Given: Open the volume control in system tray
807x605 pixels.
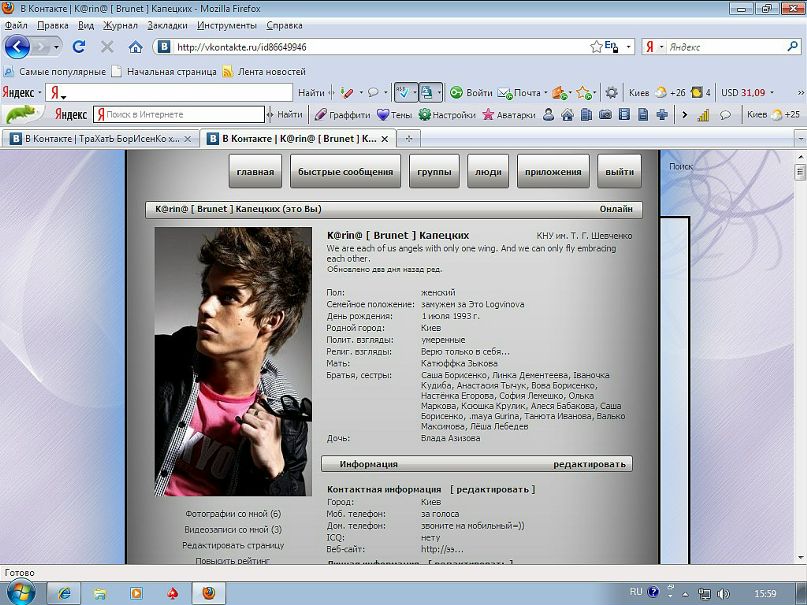Looking at the screenshot, I should (x=723, y=594).
